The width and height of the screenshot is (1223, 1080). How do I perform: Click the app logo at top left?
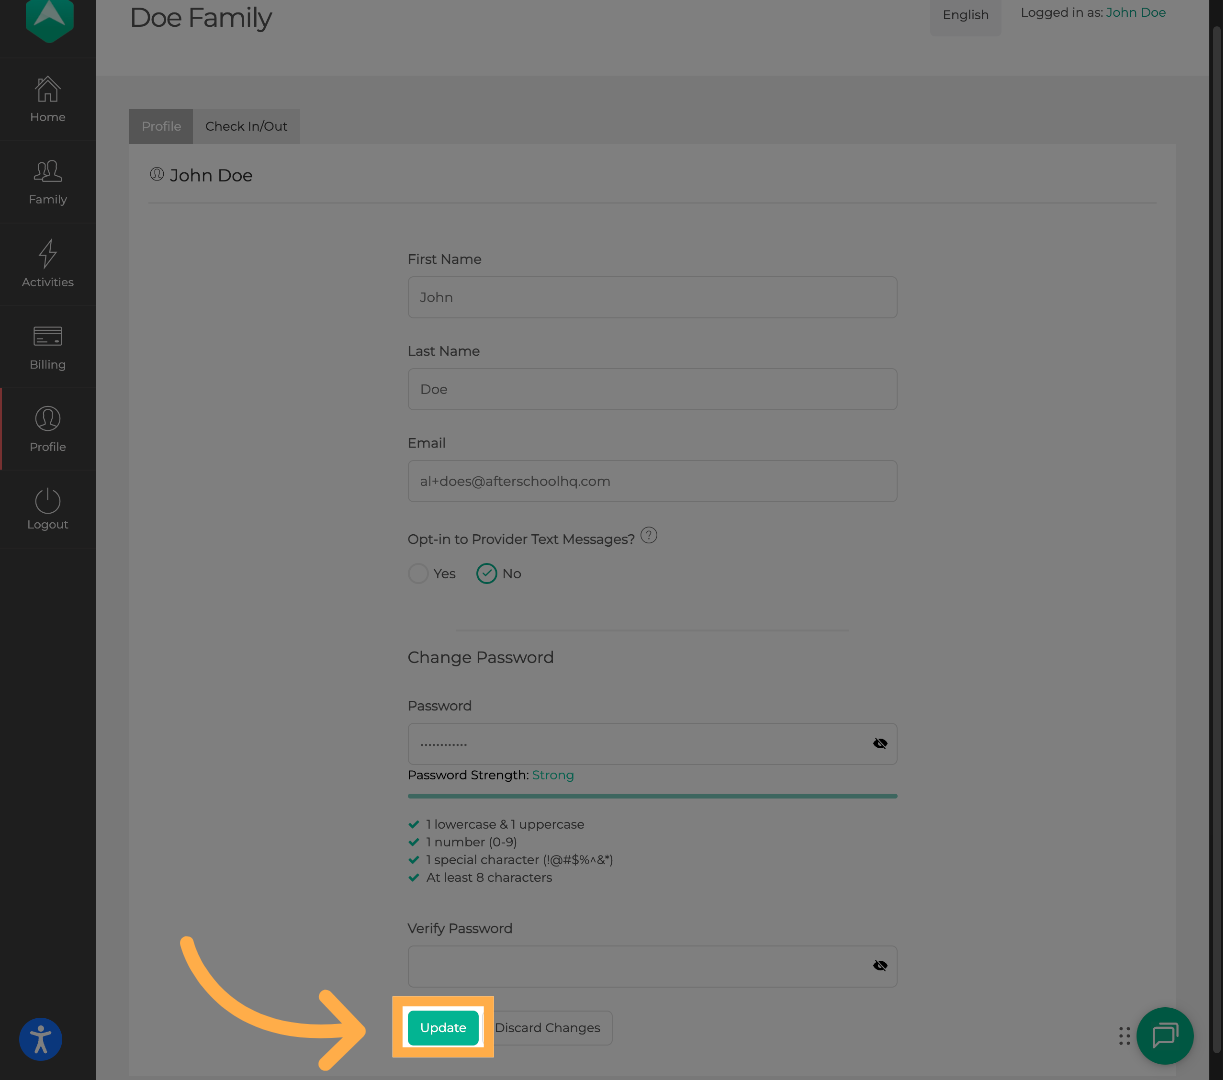[x=49, y=18]
